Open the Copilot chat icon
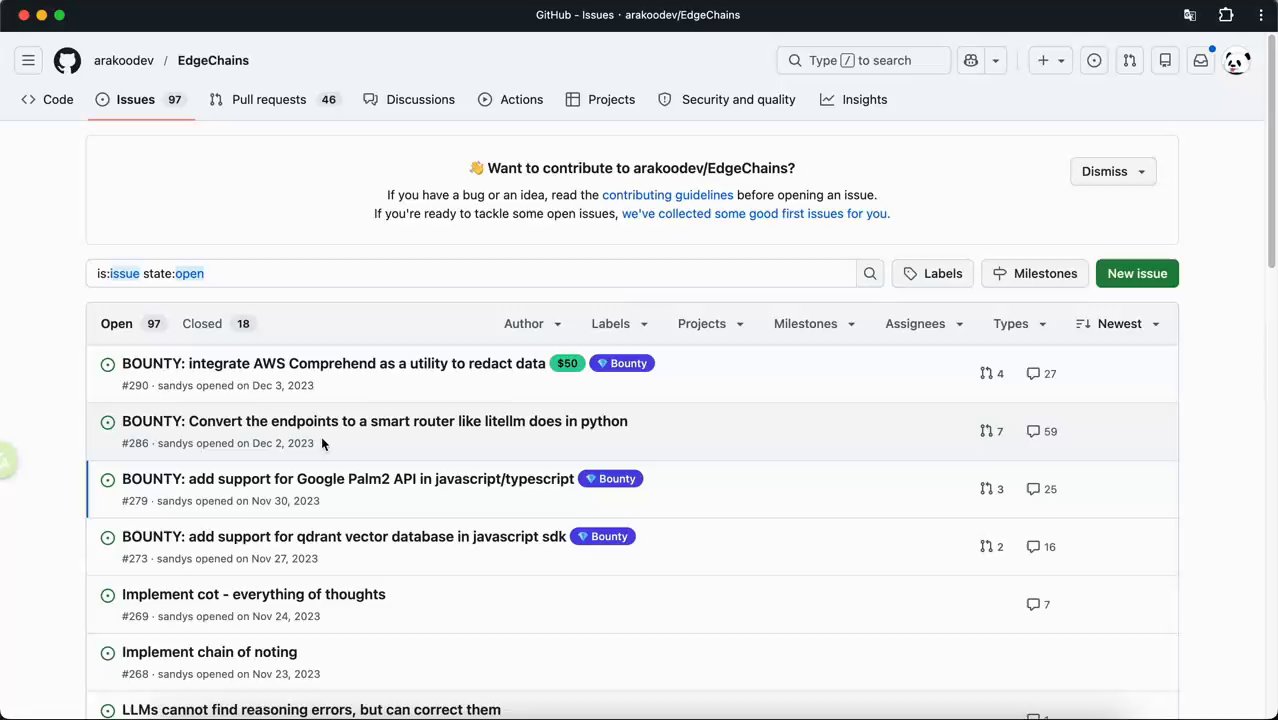Viewport: 1278px width, 720px height. click(970, 60)
